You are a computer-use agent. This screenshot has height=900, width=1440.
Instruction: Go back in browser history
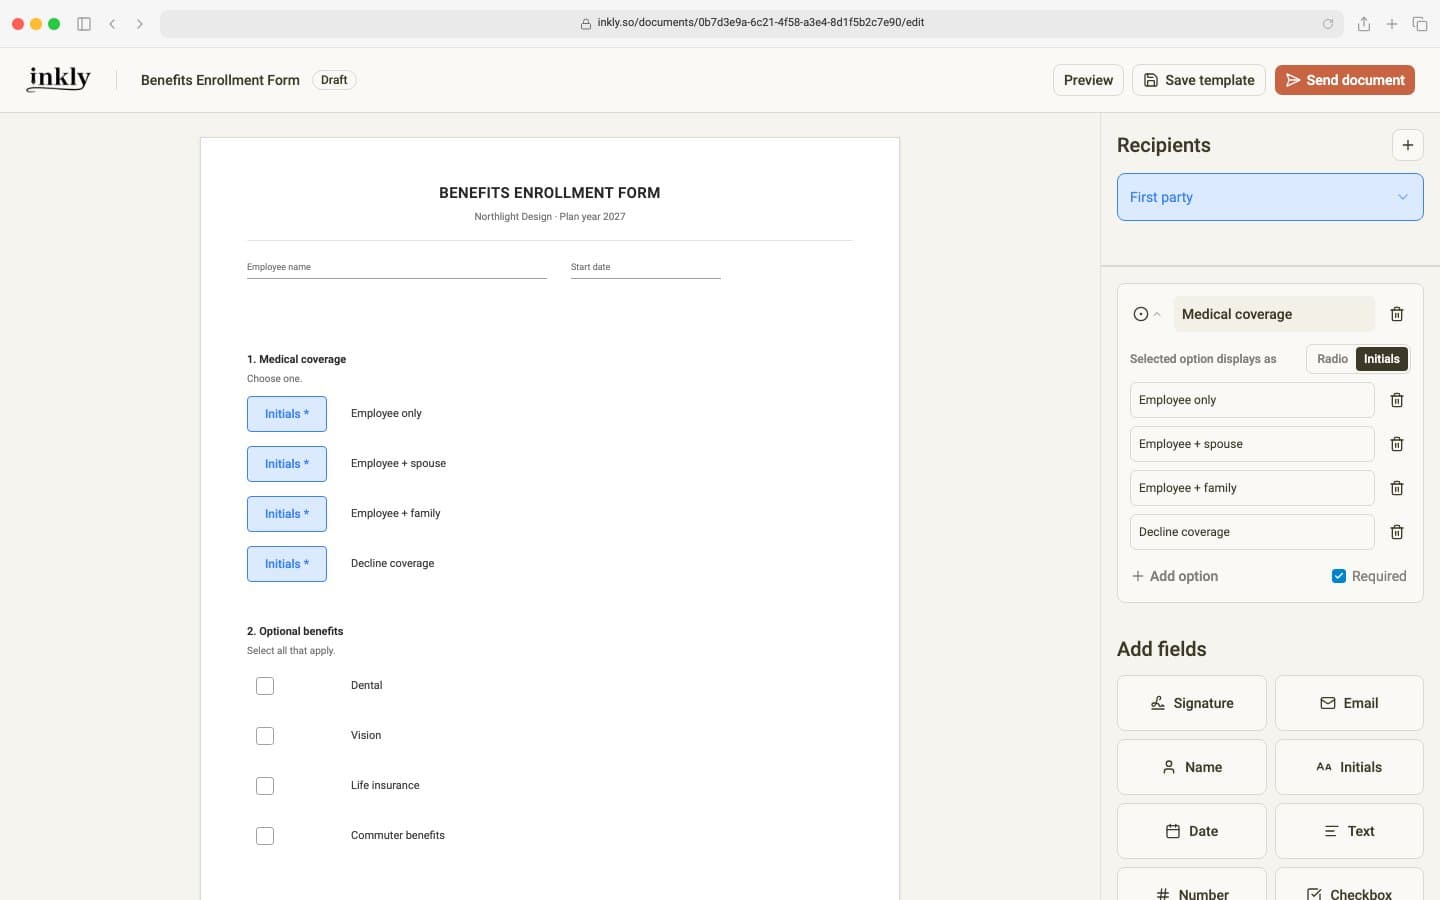112,23
